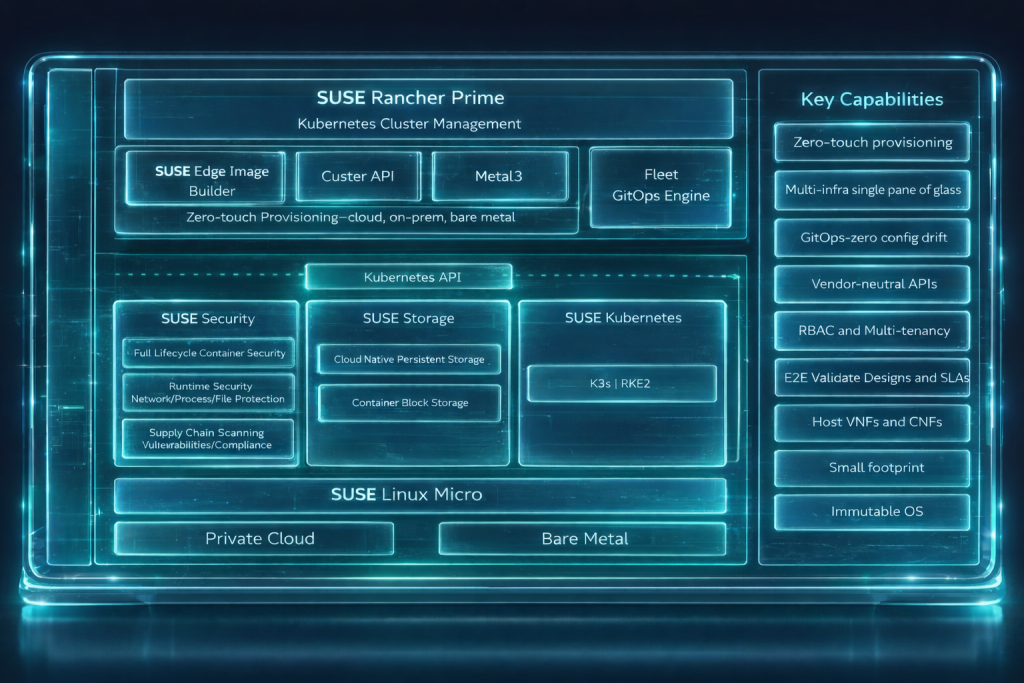Viewport: 1024px width, 683px height.
Task: Click the Supply Chain Scanning component
Action: (x=207, y=438)
